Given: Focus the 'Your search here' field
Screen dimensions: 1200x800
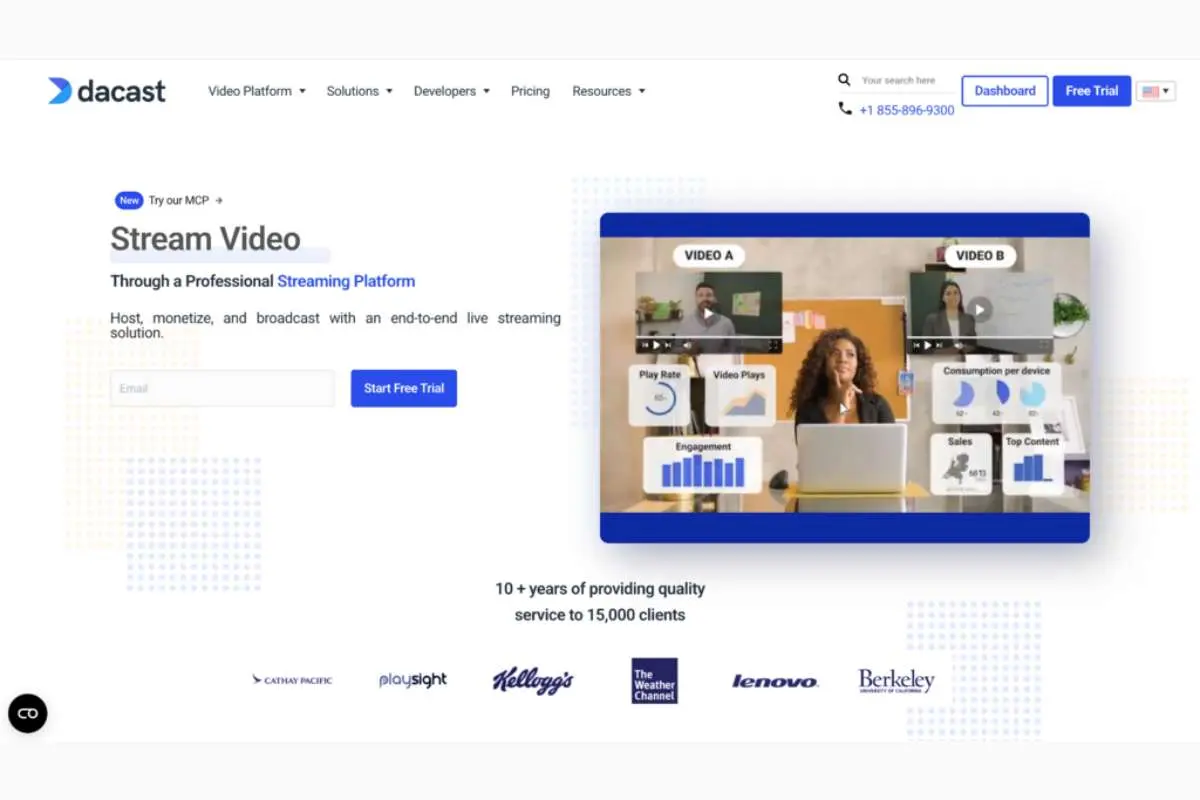Looking at the screenshot, I should [x=907, y=80].
